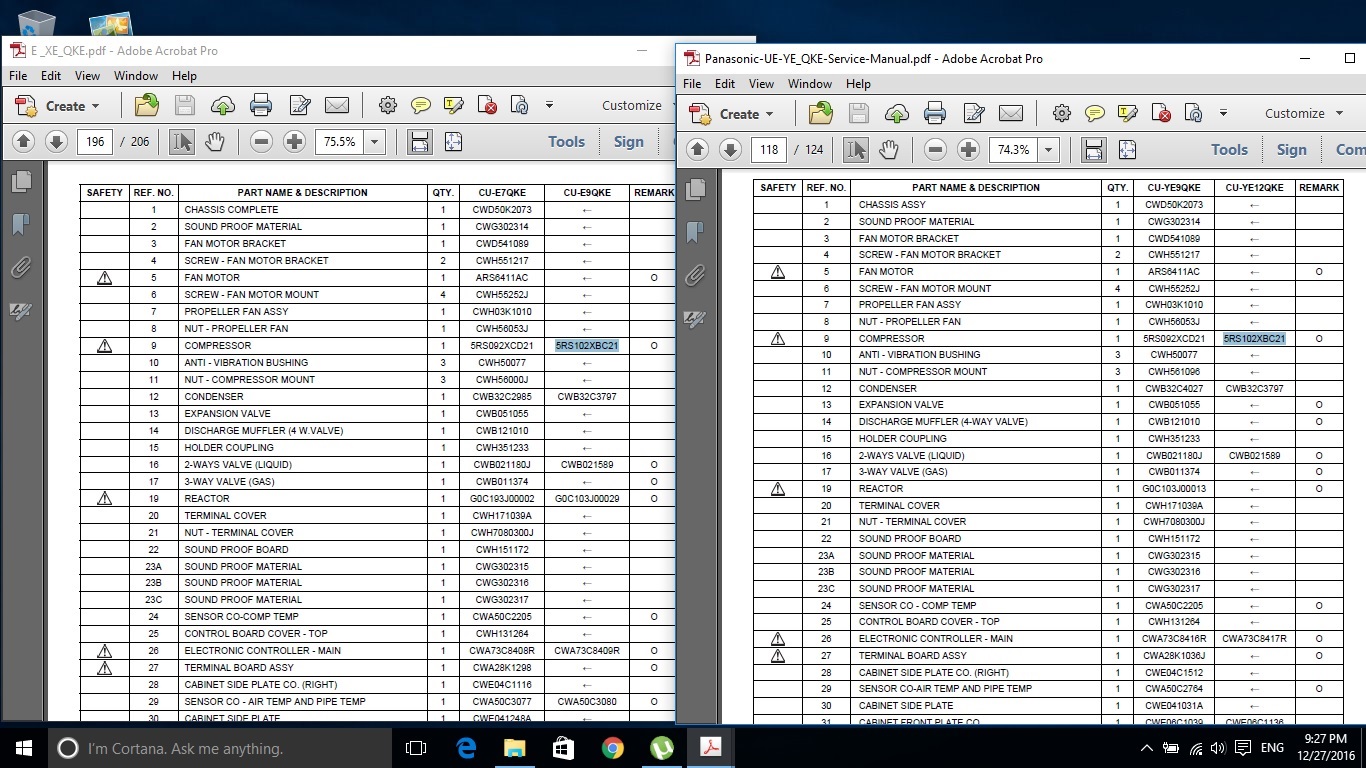Open uTorrent from taskbar
Screen dimensions: 1366x768
(662, 748)
